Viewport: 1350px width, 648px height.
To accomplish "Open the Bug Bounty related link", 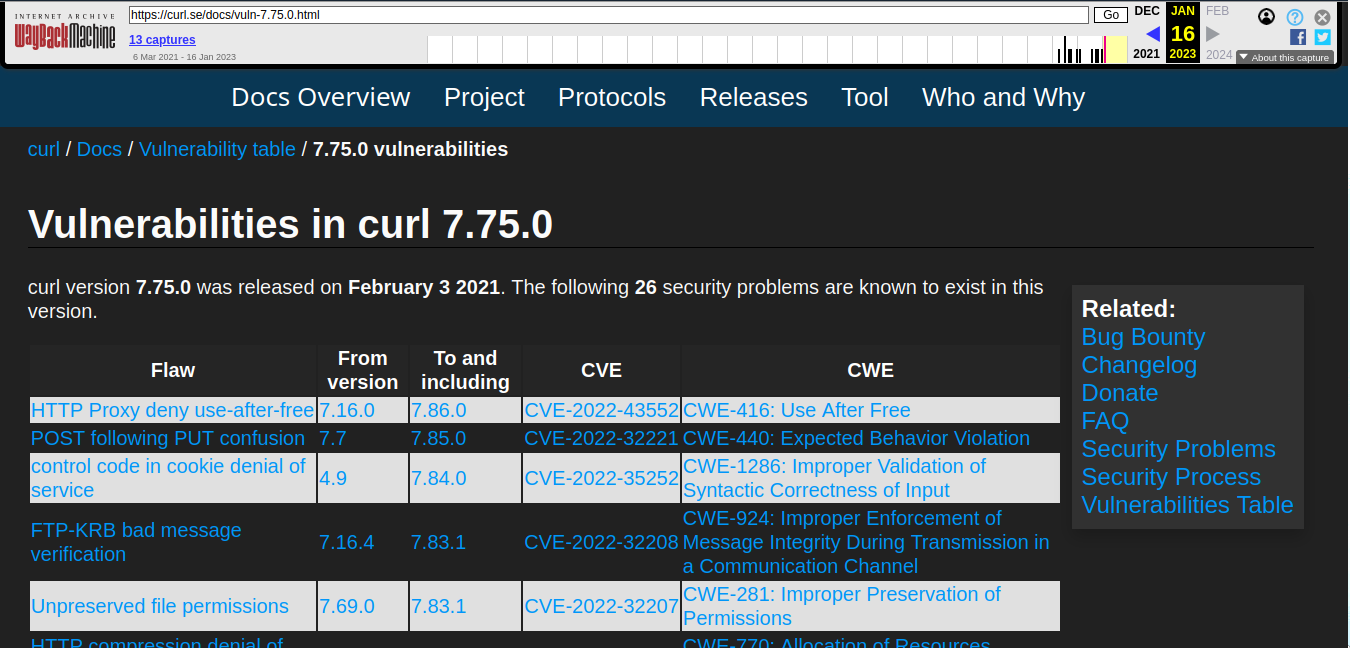I will point(1143,337).
